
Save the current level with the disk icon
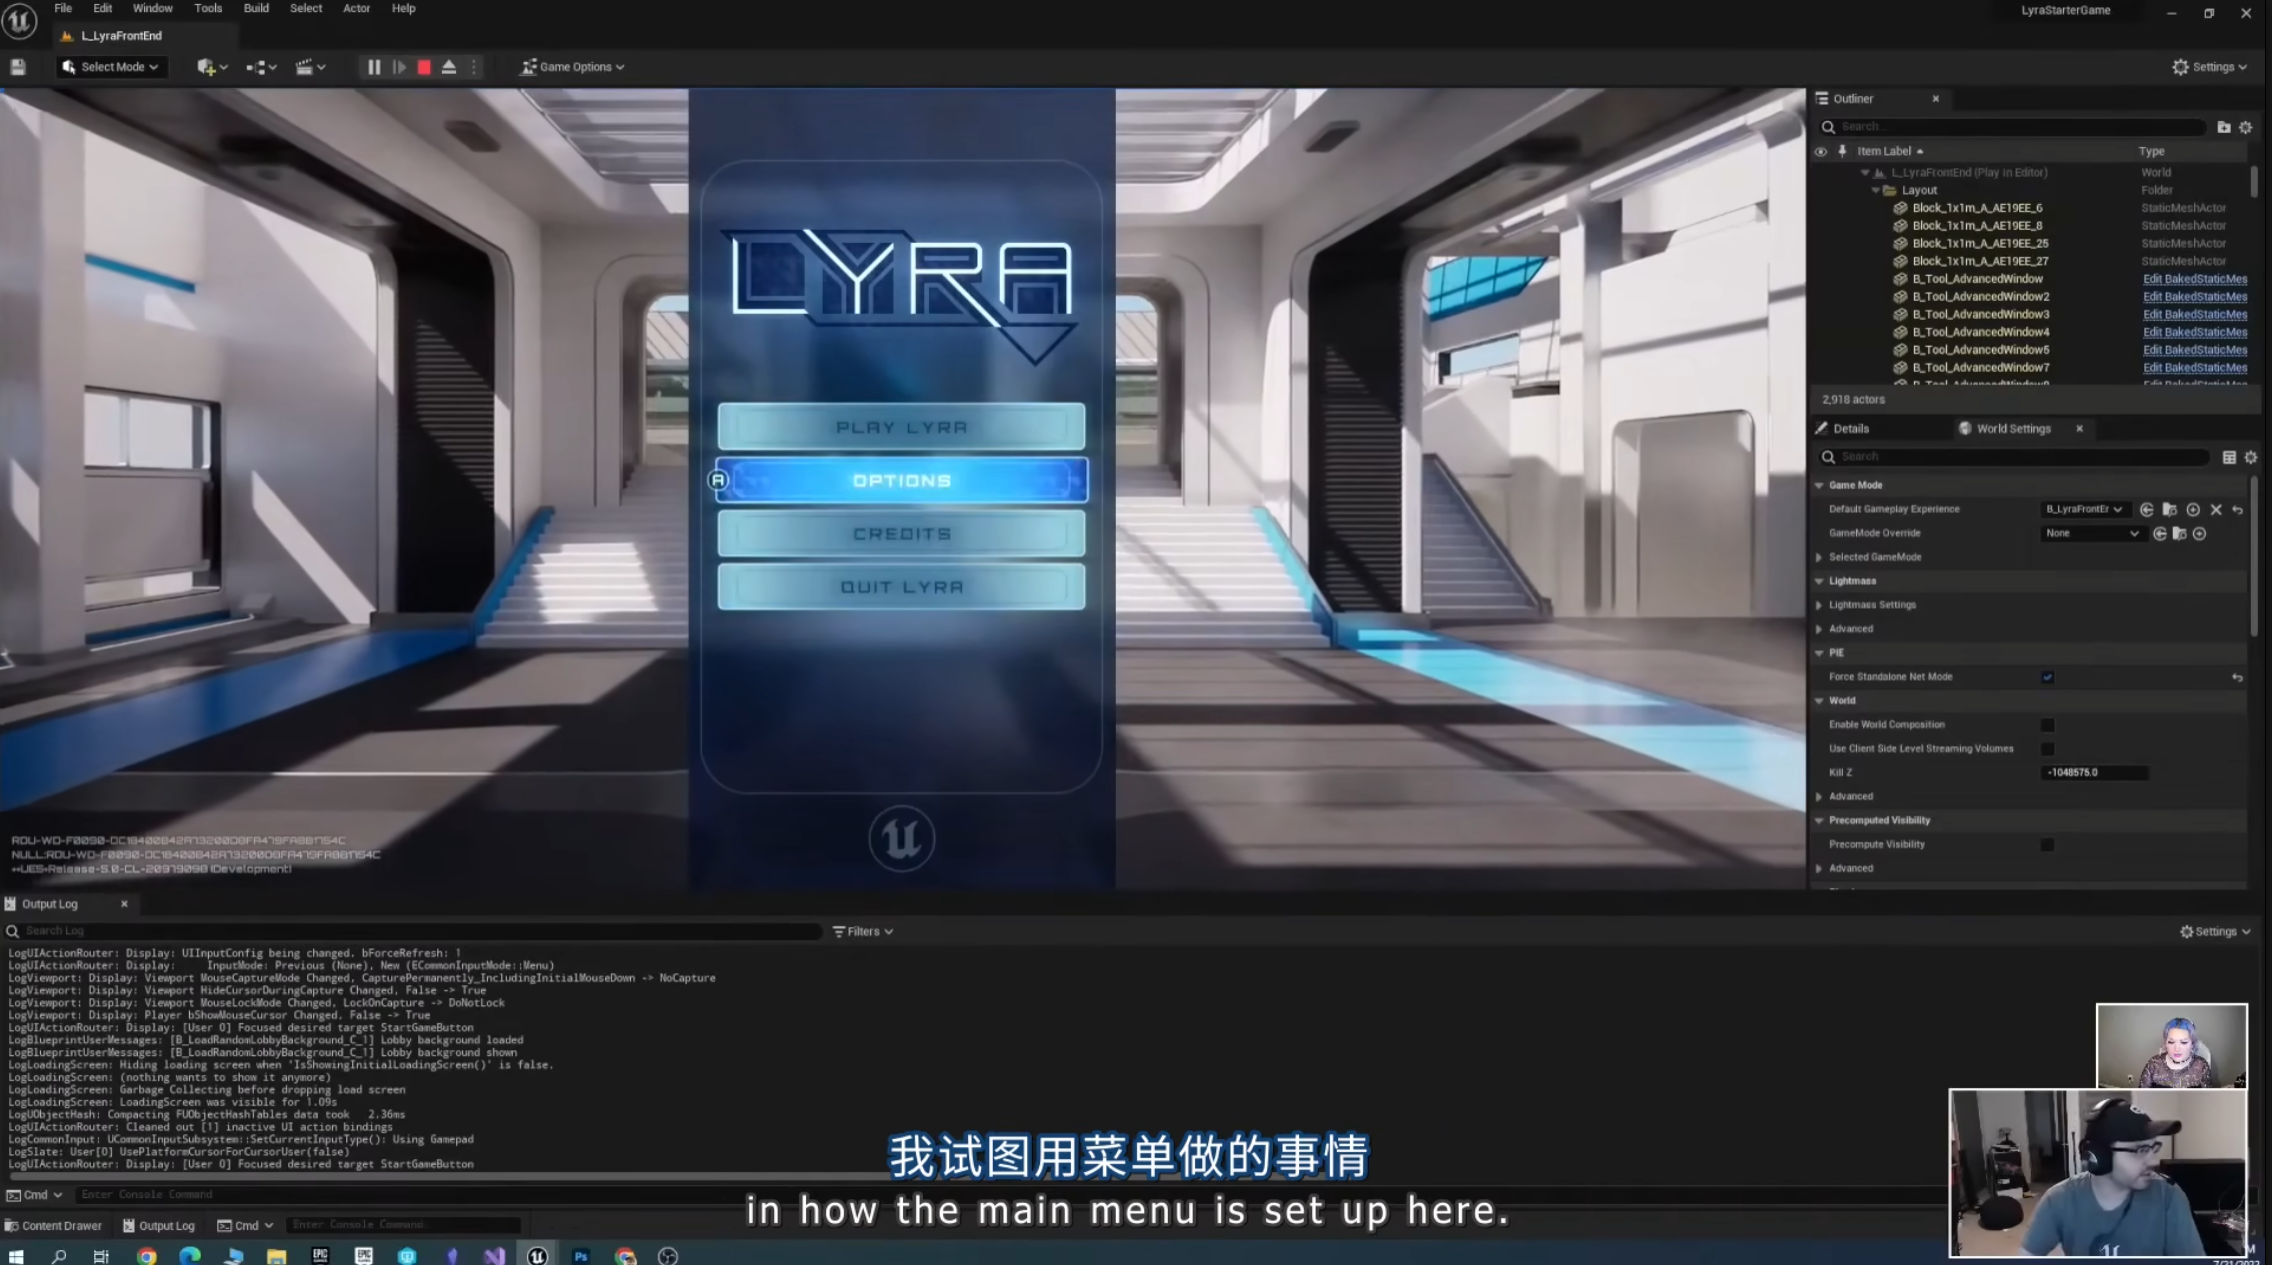18,67
